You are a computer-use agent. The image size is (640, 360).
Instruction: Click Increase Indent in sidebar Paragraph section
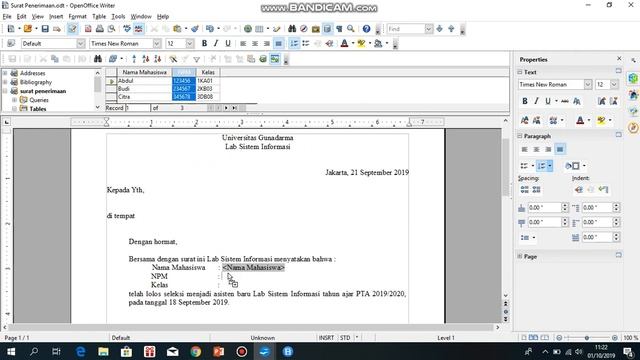click(x=578, y=190)
